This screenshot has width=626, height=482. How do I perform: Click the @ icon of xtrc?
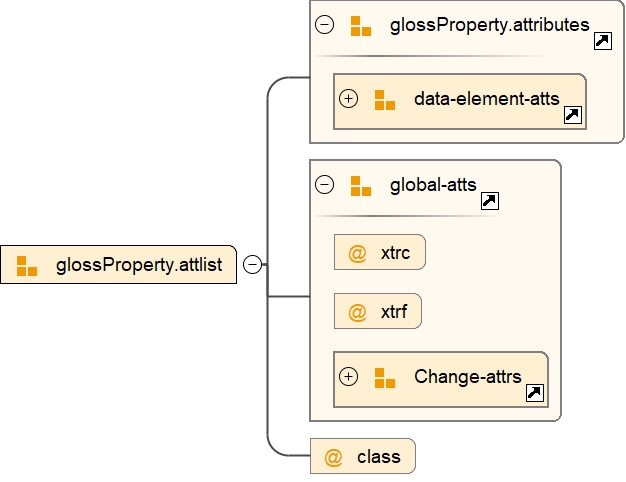[x=357, y=253]
